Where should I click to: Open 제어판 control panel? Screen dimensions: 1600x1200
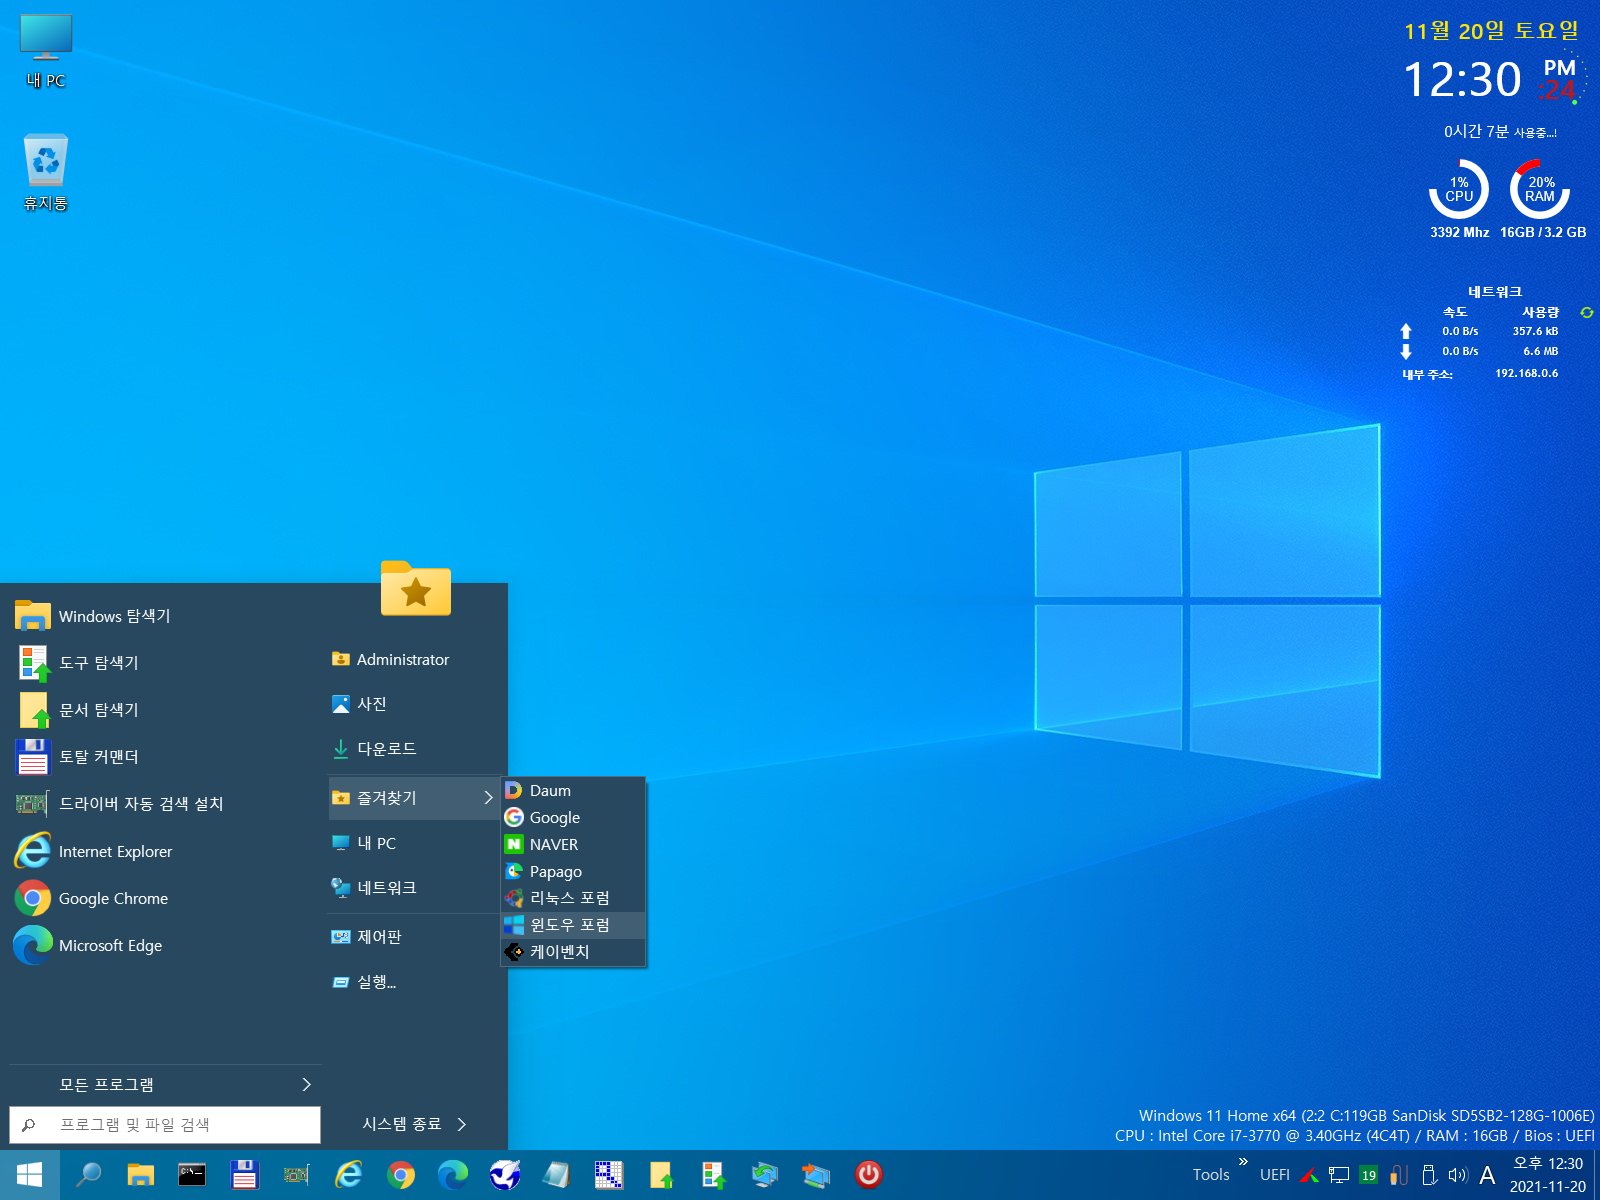pos(413,937)
